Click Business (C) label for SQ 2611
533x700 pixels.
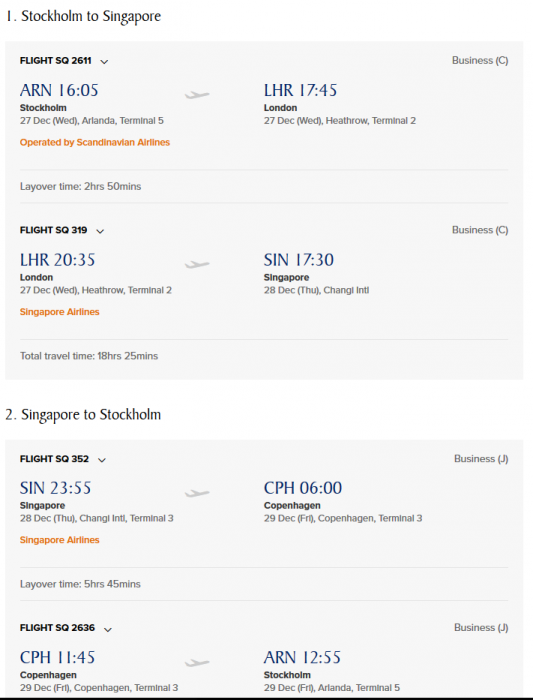point(480,60)
